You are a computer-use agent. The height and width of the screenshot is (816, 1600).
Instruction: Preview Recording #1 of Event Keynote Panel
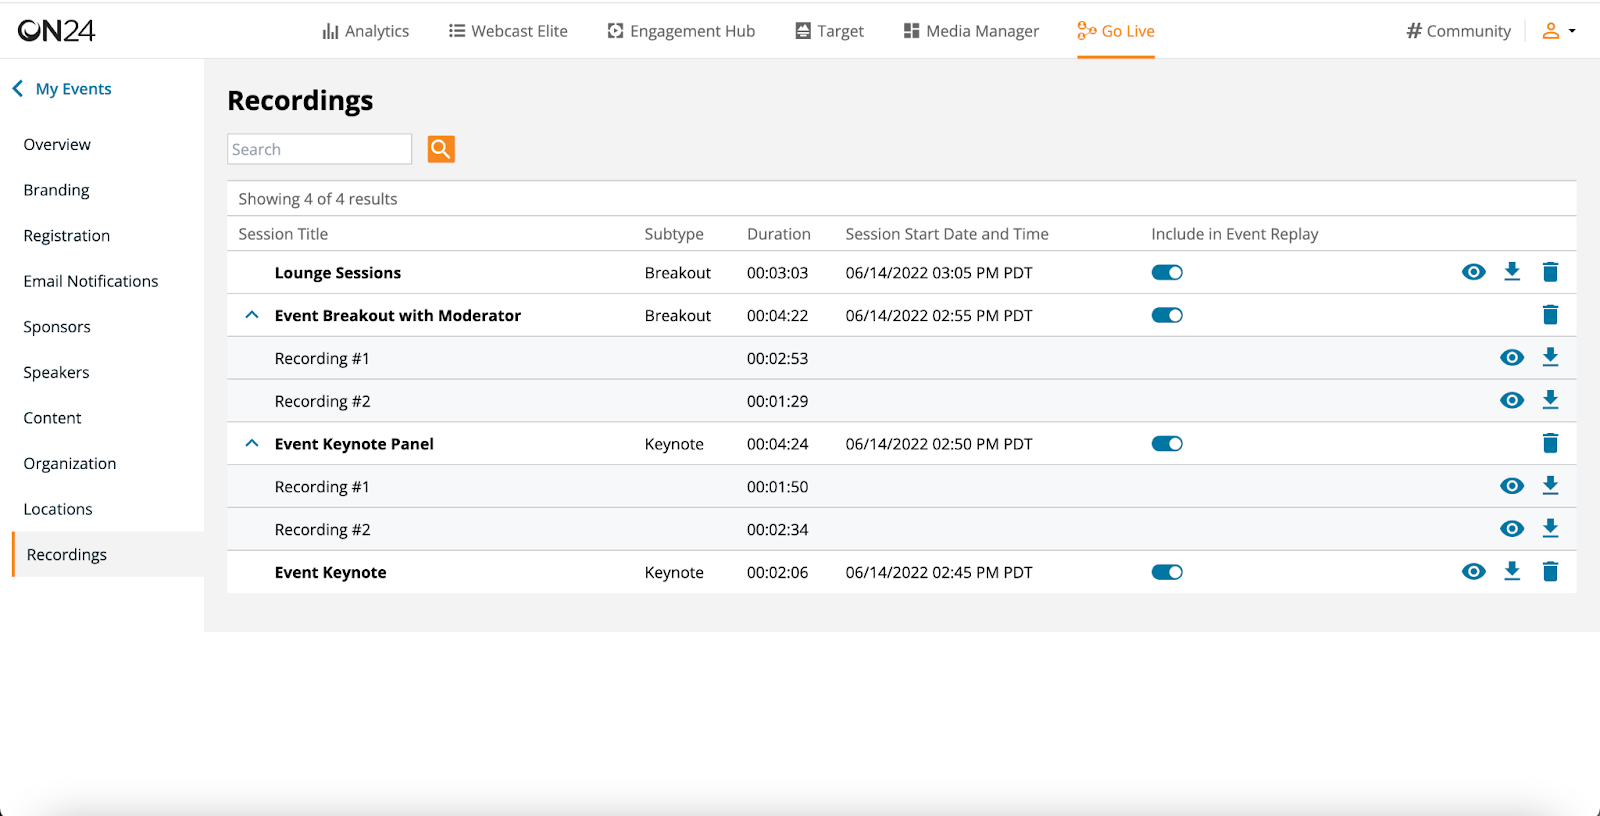pos(1512,486)
